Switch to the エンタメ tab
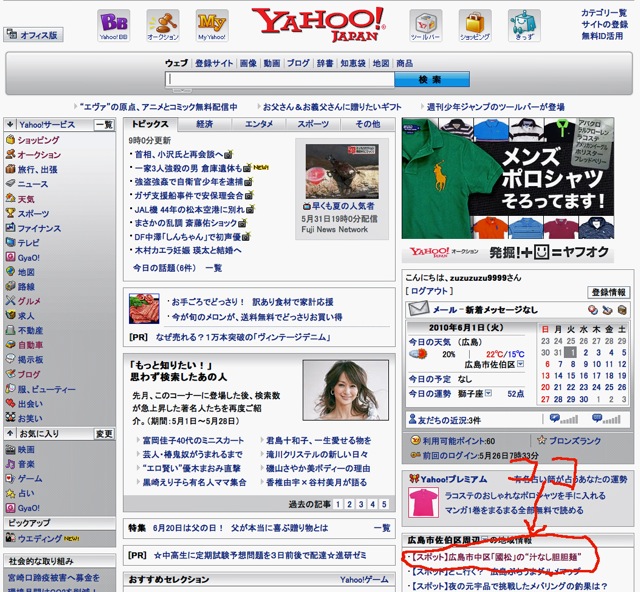The height and width of the screenshot is (592, 640). [x=259, y=124]
